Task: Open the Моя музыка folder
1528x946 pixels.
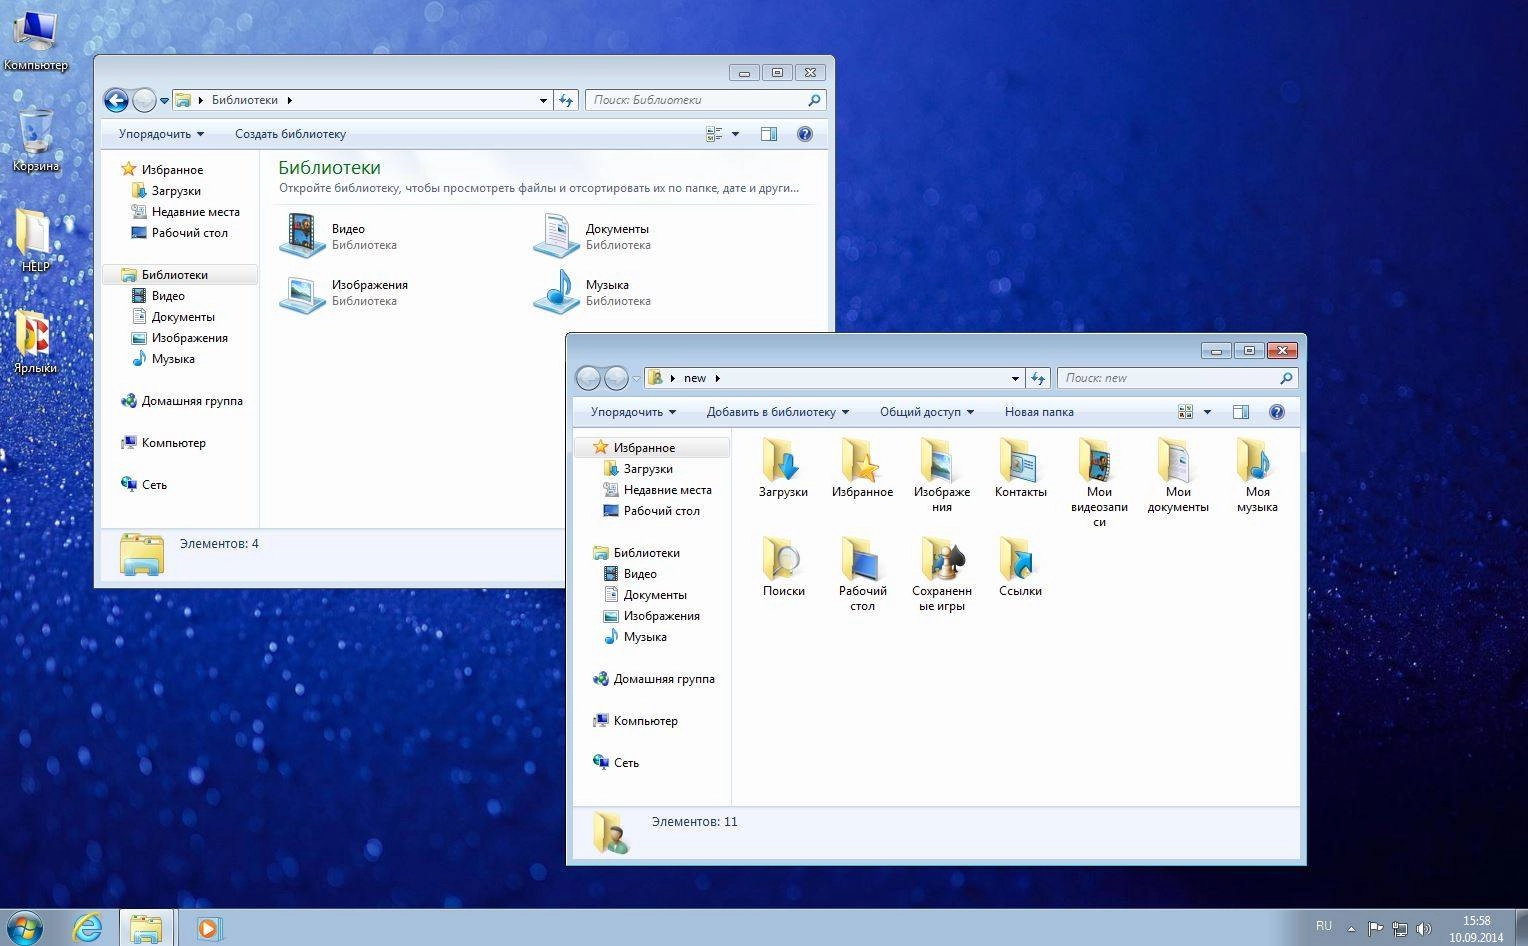Action: click(1257, 475)
